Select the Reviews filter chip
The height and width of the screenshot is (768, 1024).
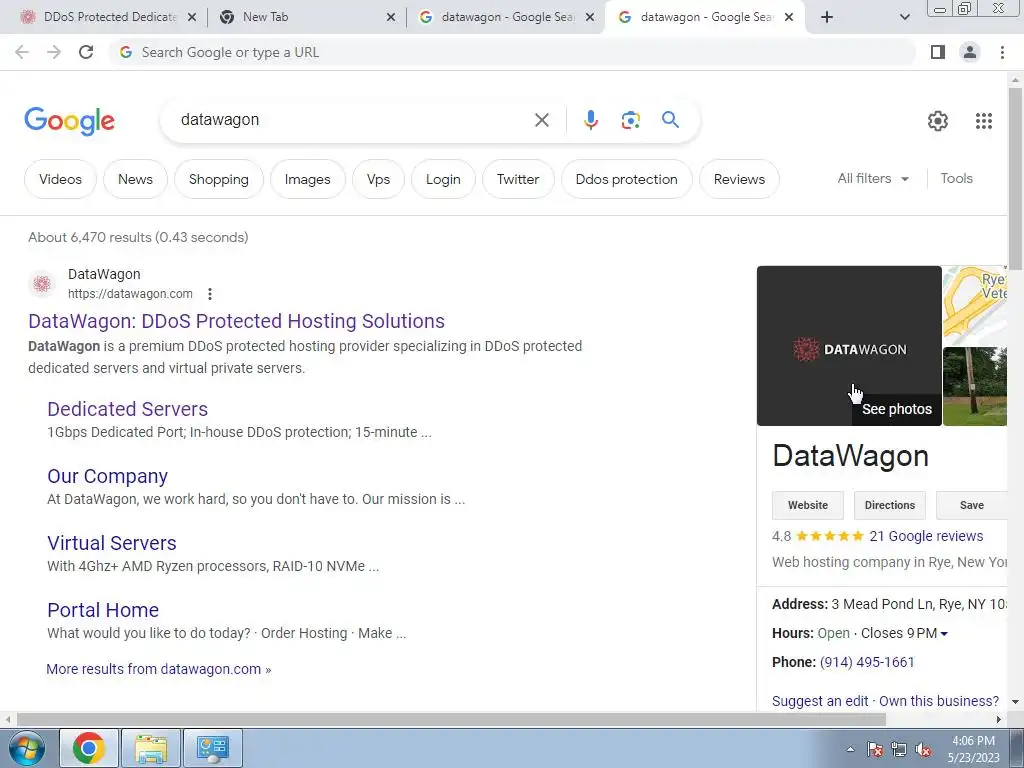(x=739, y=179)
